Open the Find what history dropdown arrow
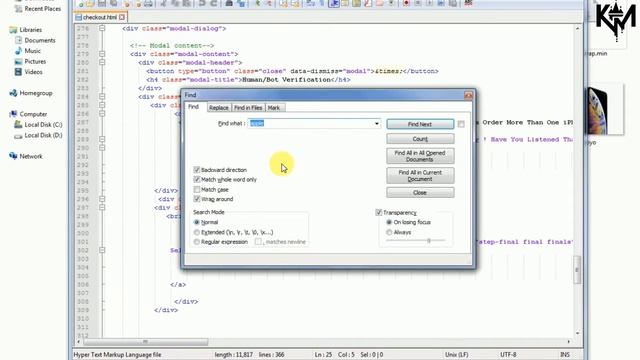640x360 pixels. (377, 124)
